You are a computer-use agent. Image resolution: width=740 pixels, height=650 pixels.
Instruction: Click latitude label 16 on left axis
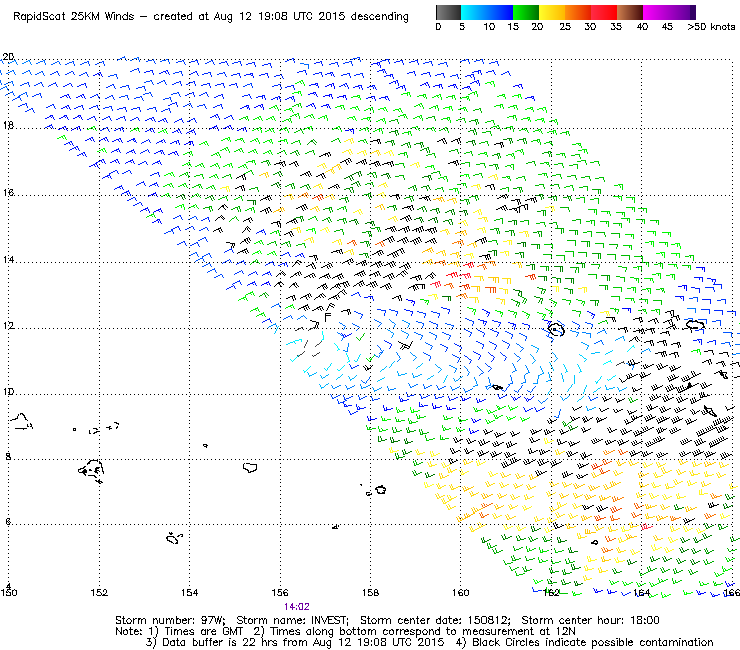(8, 193)
